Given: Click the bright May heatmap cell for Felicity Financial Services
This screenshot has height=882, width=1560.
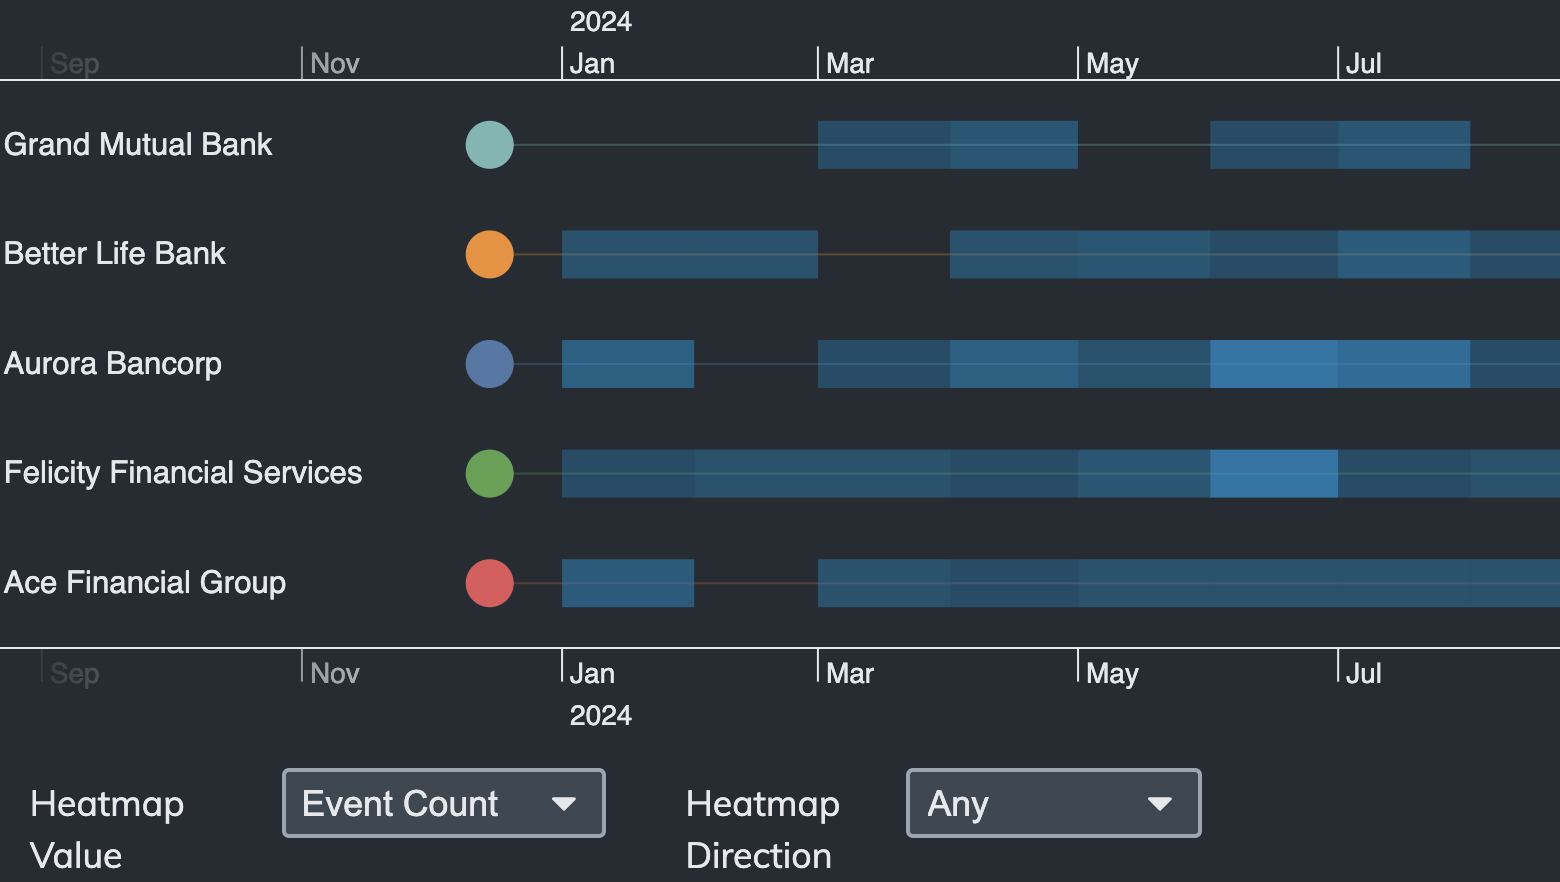Looking at the screenshot, I should [x=1273, y=473].
